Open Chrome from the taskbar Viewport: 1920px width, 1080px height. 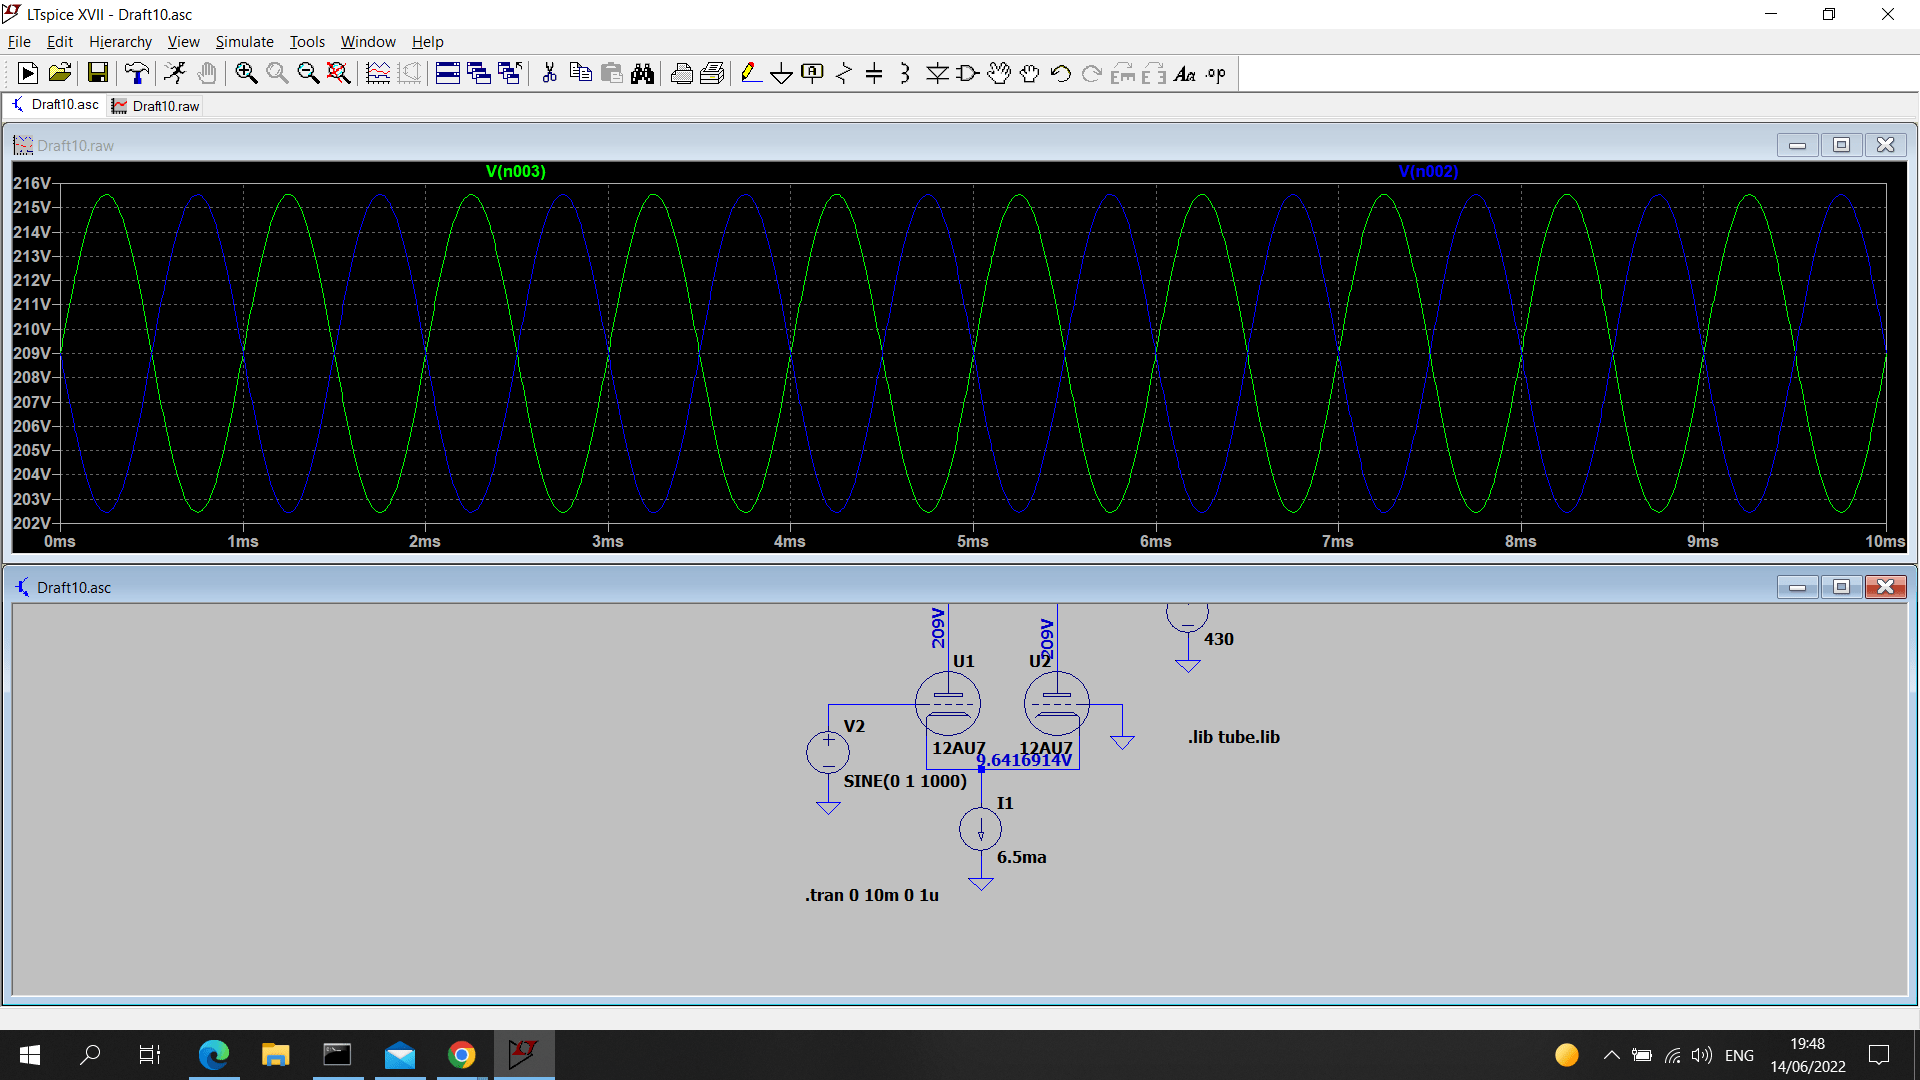(x=462, y=1055)
